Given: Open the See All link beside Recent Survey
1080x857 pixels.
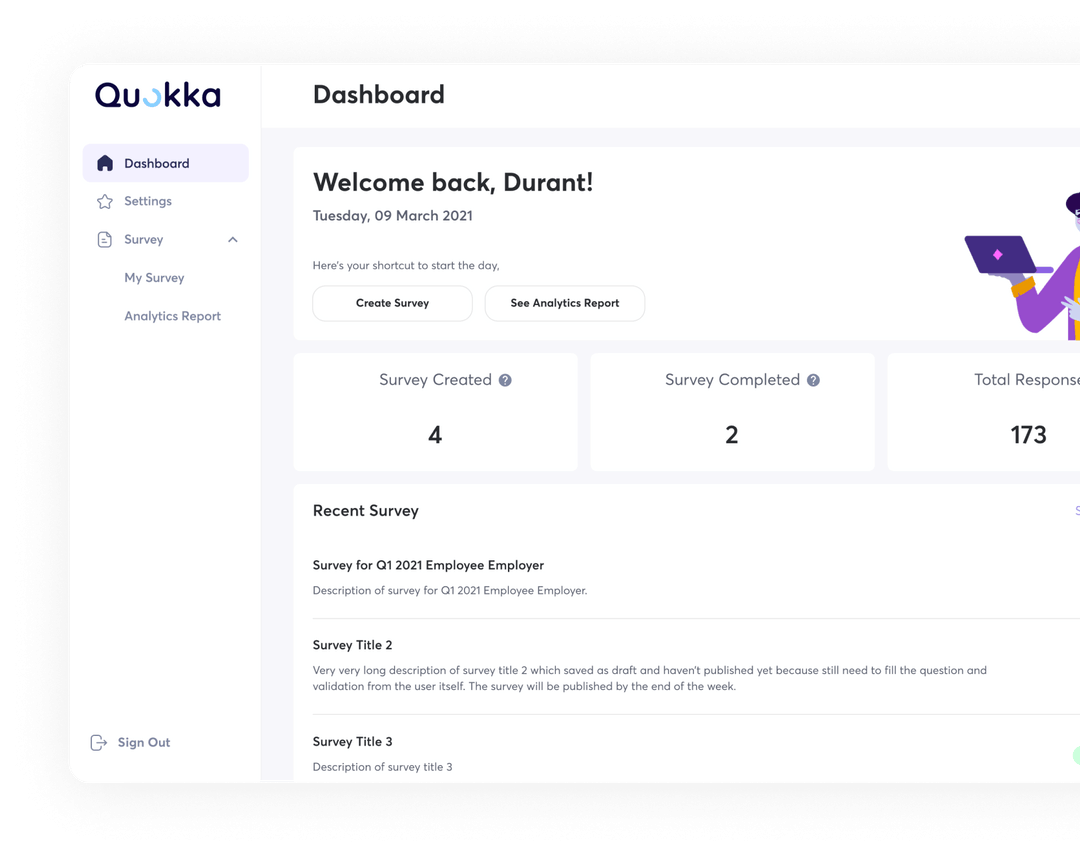Looking at the screenshot, I should [1077, 511].
